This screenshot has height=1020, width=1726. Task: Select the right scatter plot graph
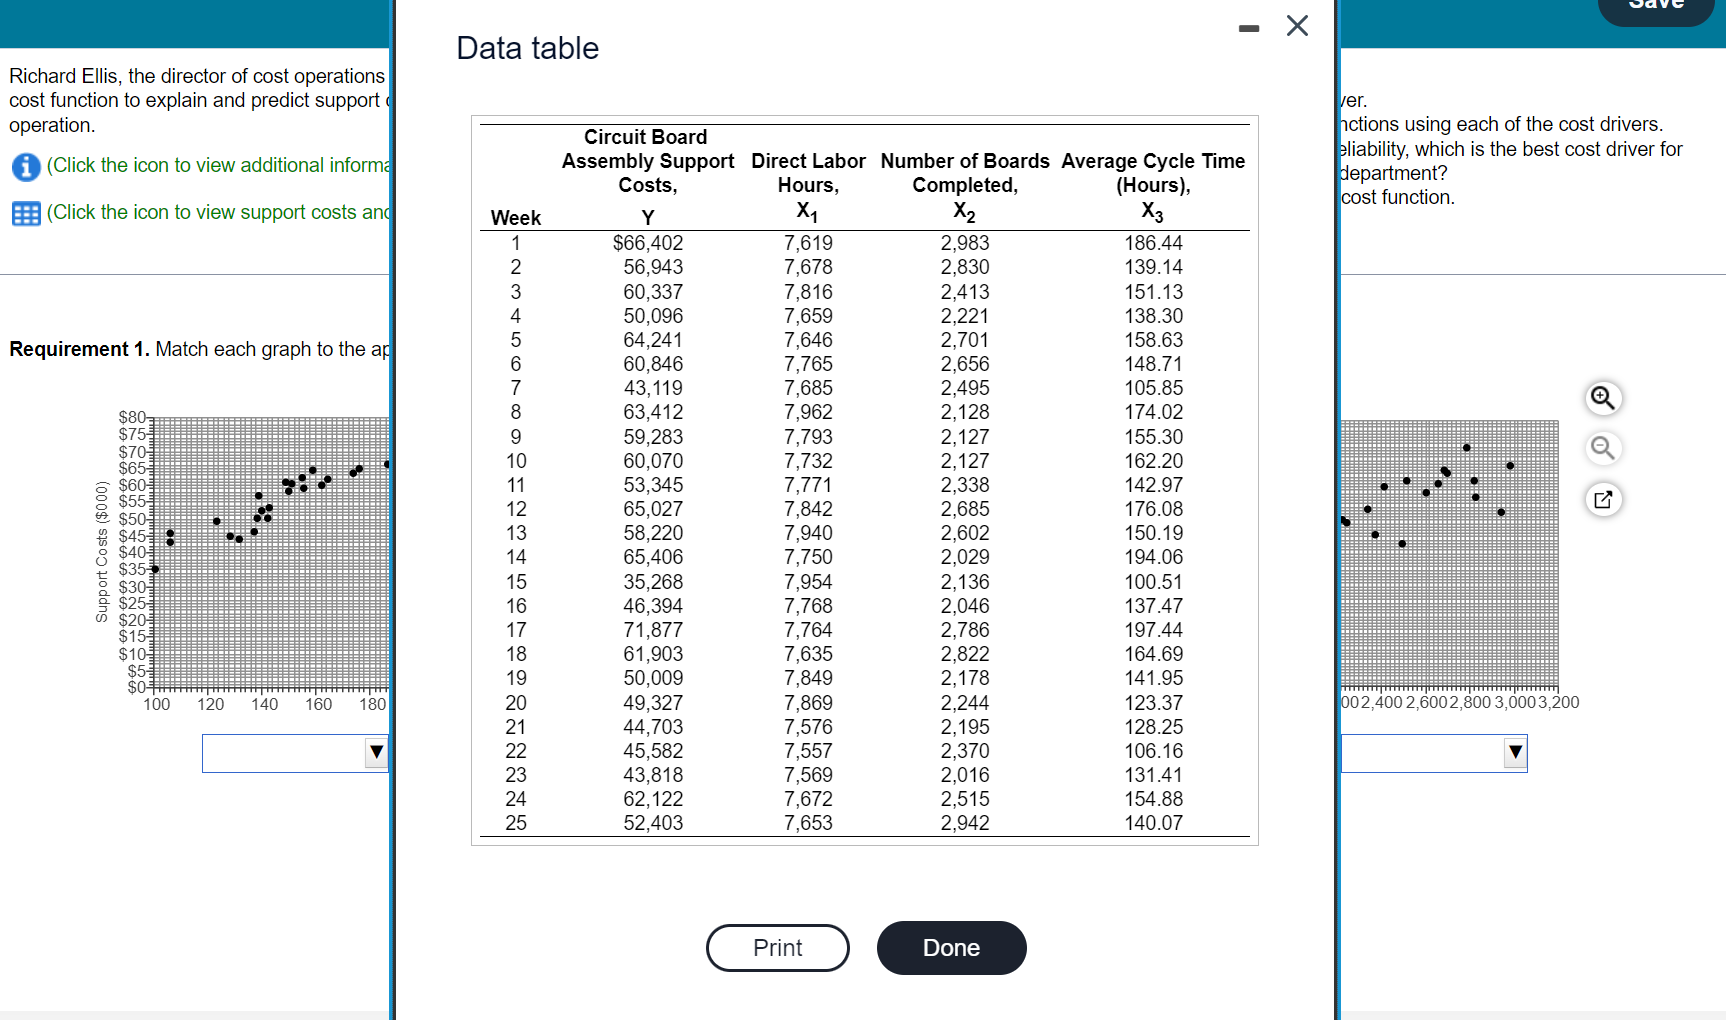coord(1450,550)
